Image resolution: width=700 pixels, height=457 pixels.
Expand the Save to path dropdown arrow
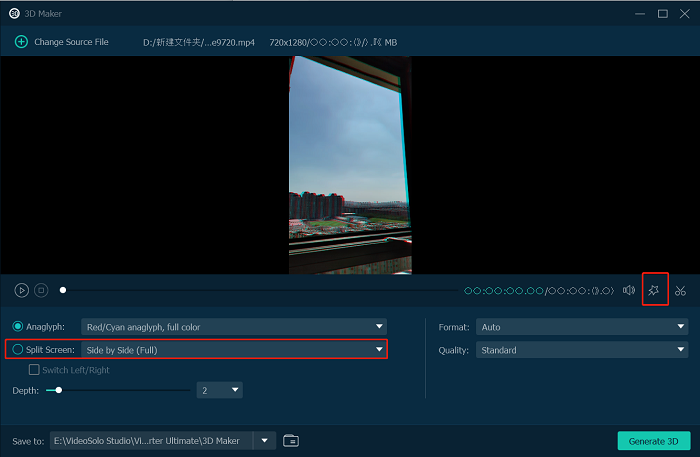[x=265, y=441]
